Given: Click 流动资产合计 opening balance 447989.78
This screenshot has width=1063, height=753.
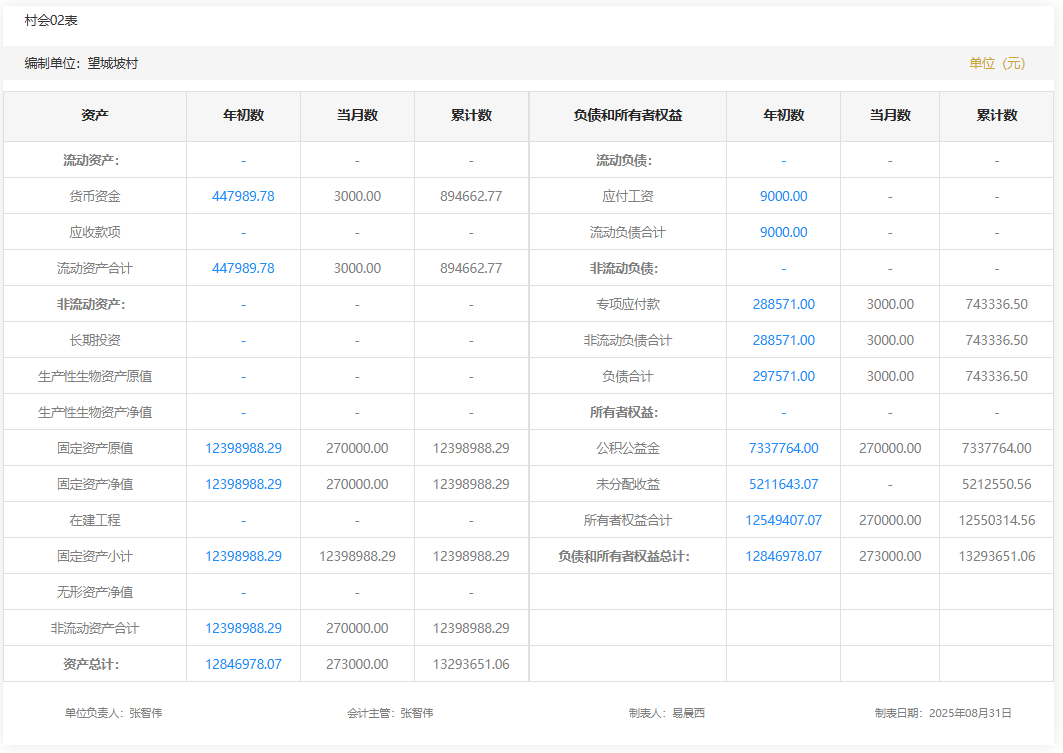Looking at the screenshot, I should [x=243, y=268].
